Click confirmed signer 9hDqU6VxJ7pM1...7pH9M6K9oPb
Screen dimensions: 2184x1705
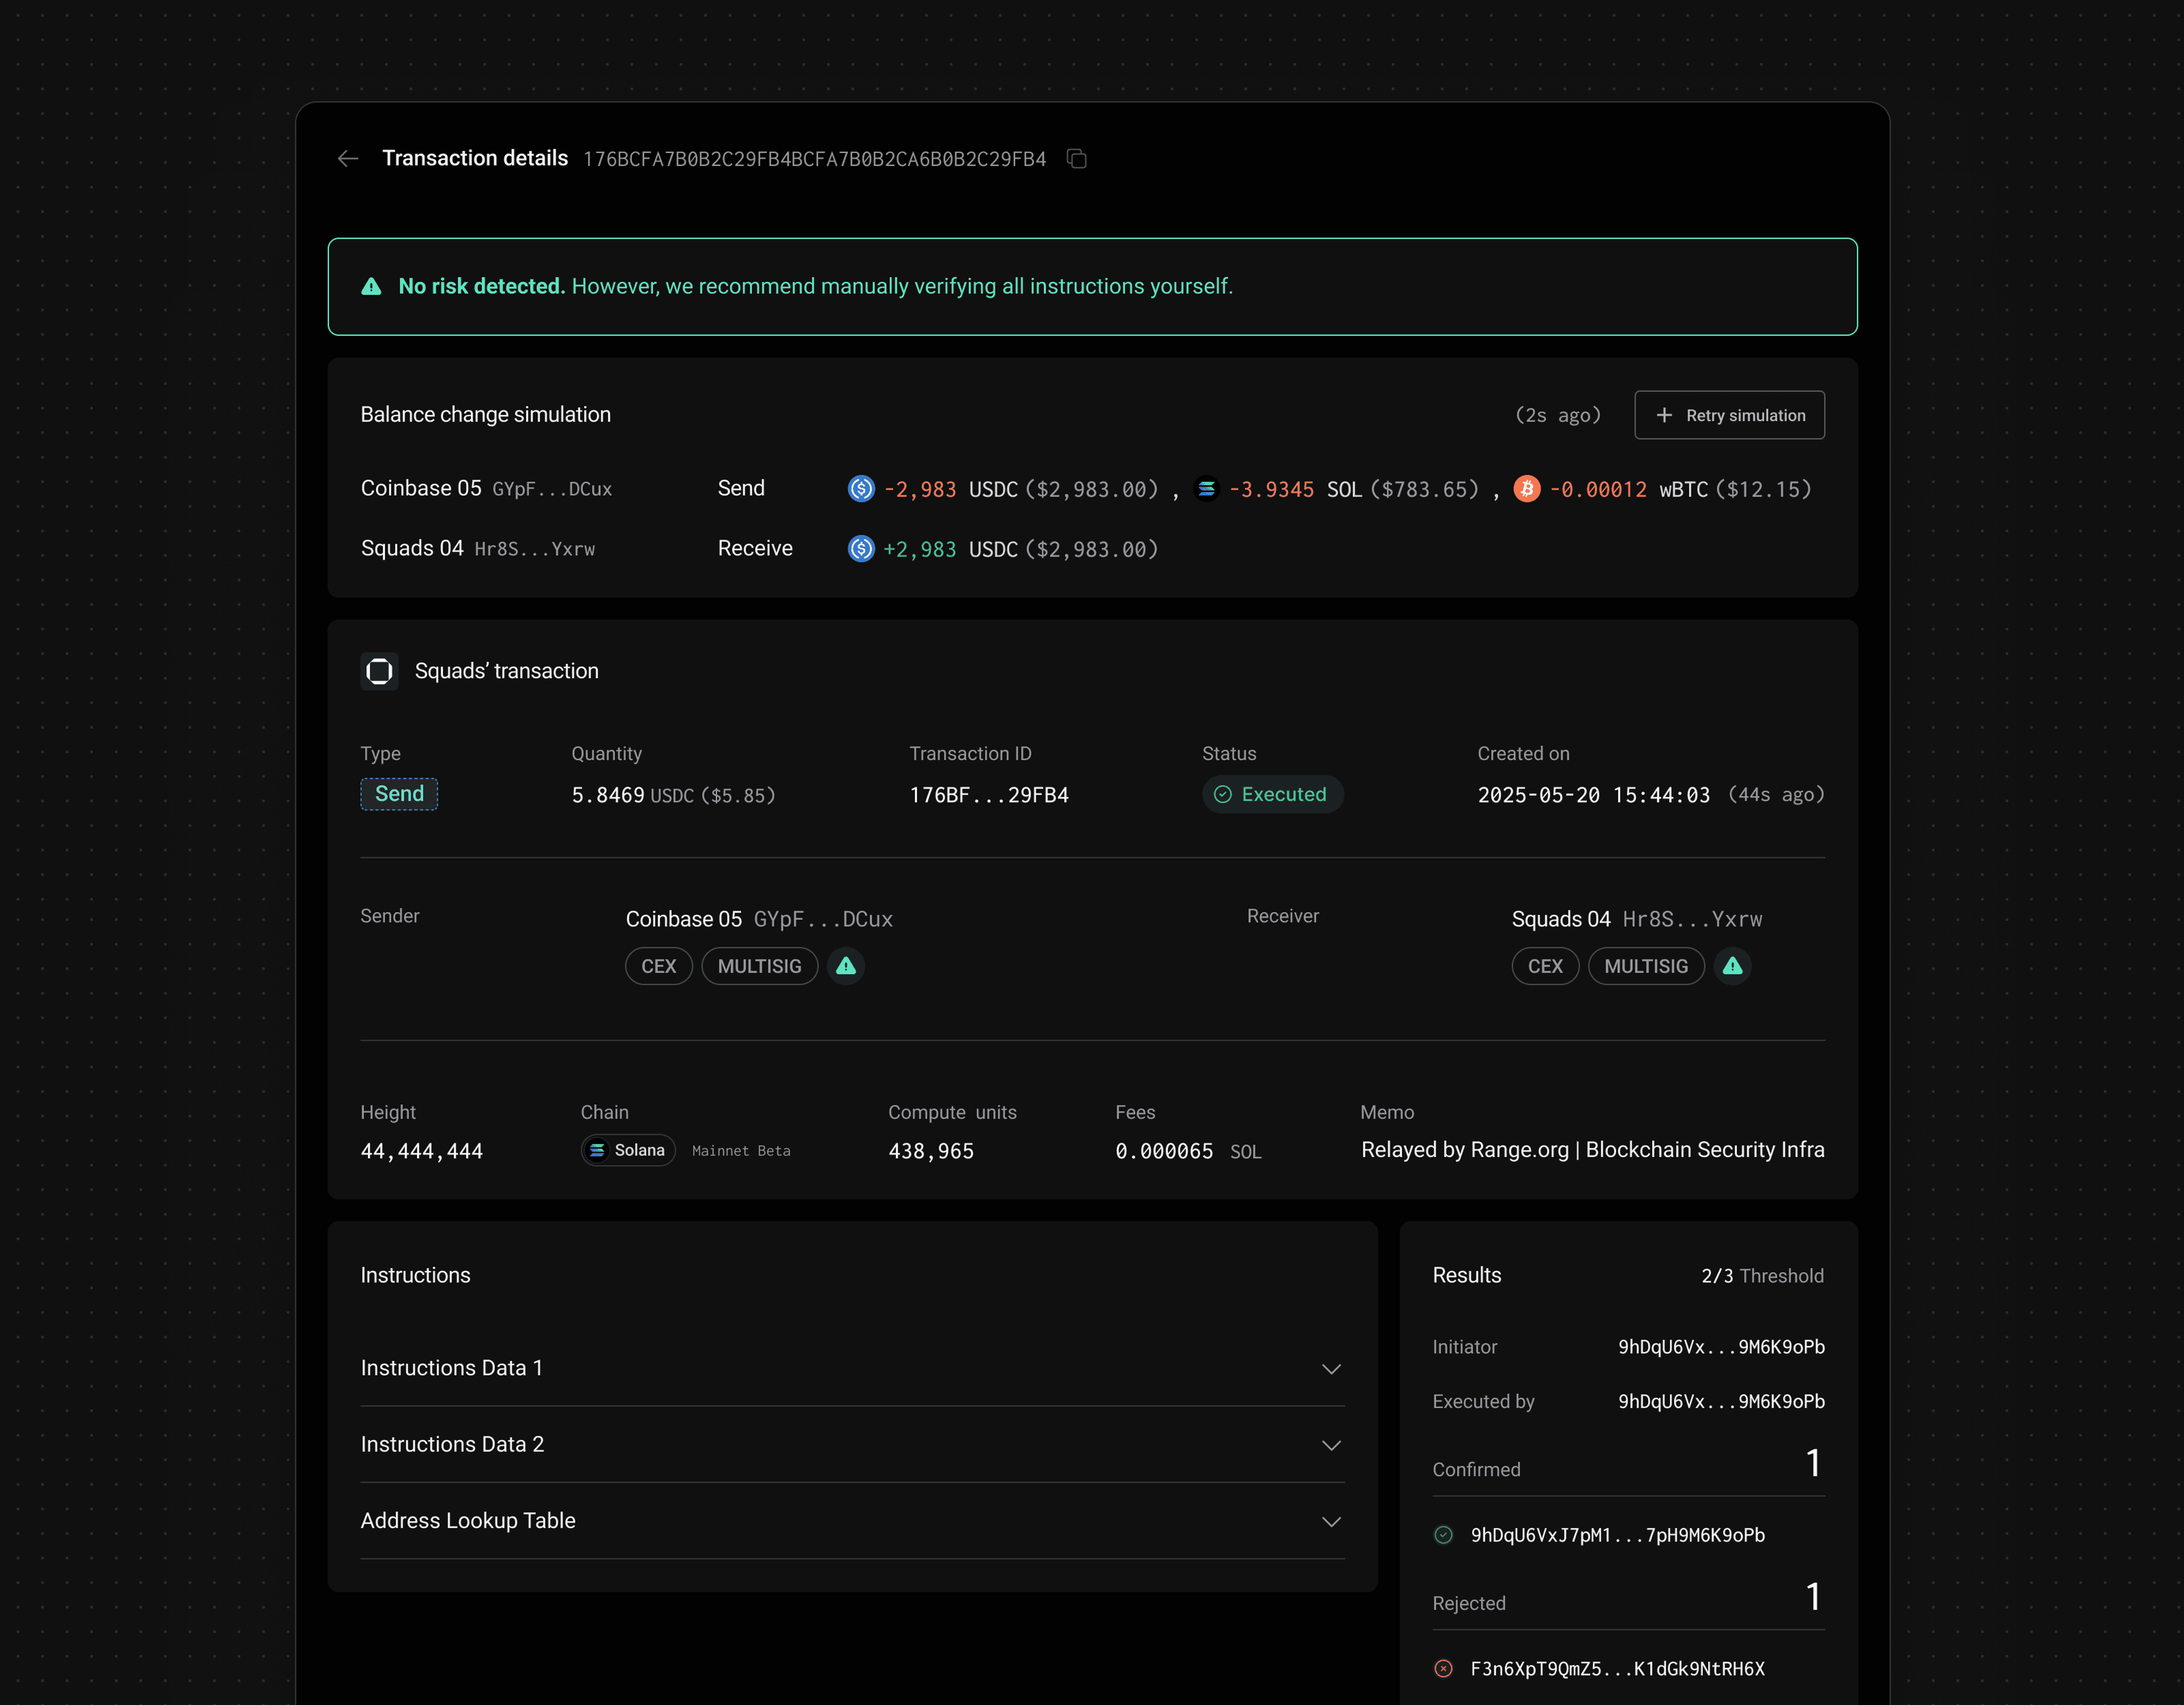[x=1617, y=1535]
